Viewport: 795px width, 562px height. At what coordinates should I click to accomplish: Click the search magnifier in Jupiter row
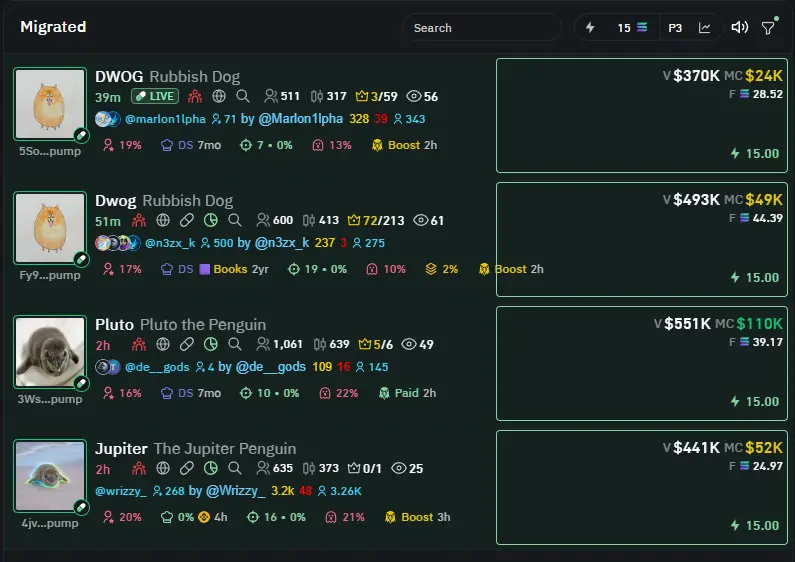[x=234, y=468]
